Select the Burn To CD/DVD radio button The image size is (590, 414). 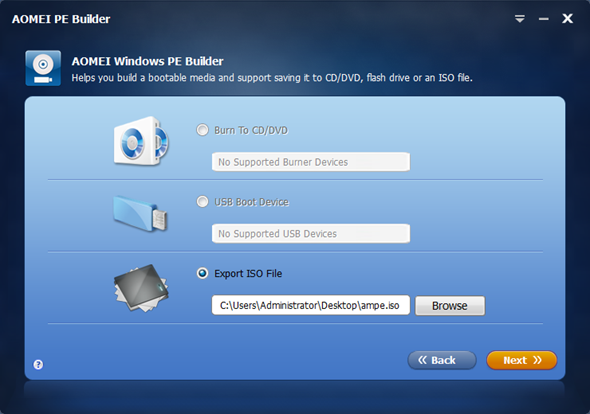click(x=202, y=130)
